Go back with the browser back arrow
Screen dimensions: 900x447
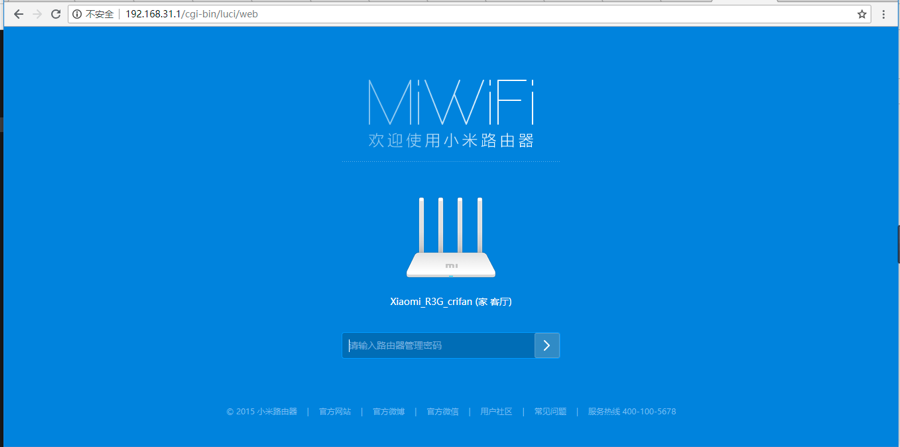point(18,14)
